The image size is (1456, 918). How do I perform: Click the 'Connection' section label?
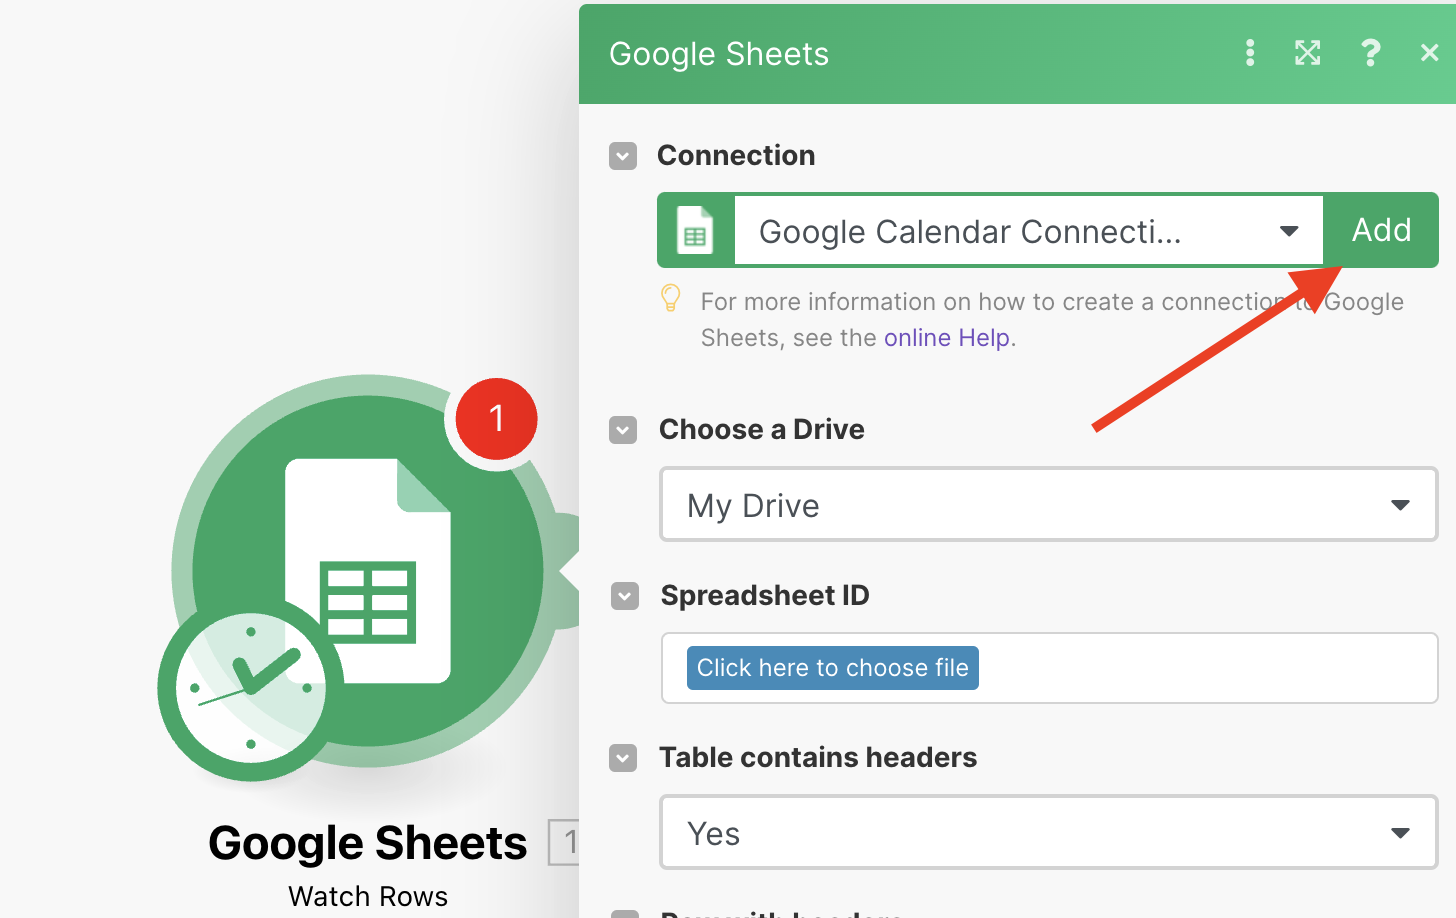(x=736, y=156)
